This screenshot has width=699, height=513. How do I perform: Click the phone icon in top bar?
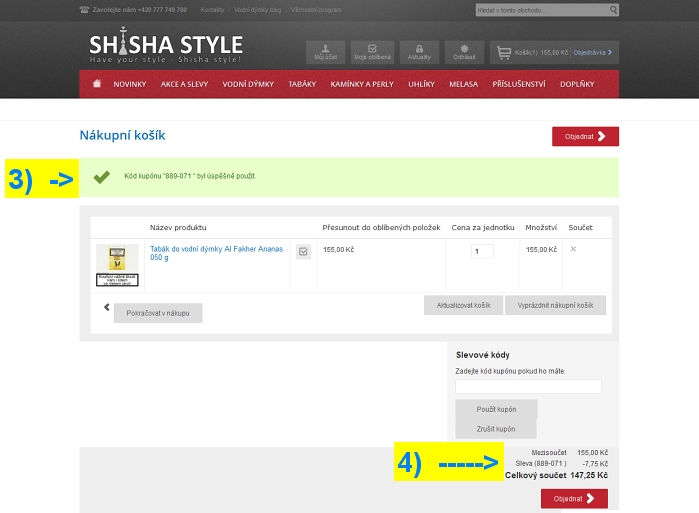coord(84,10)
